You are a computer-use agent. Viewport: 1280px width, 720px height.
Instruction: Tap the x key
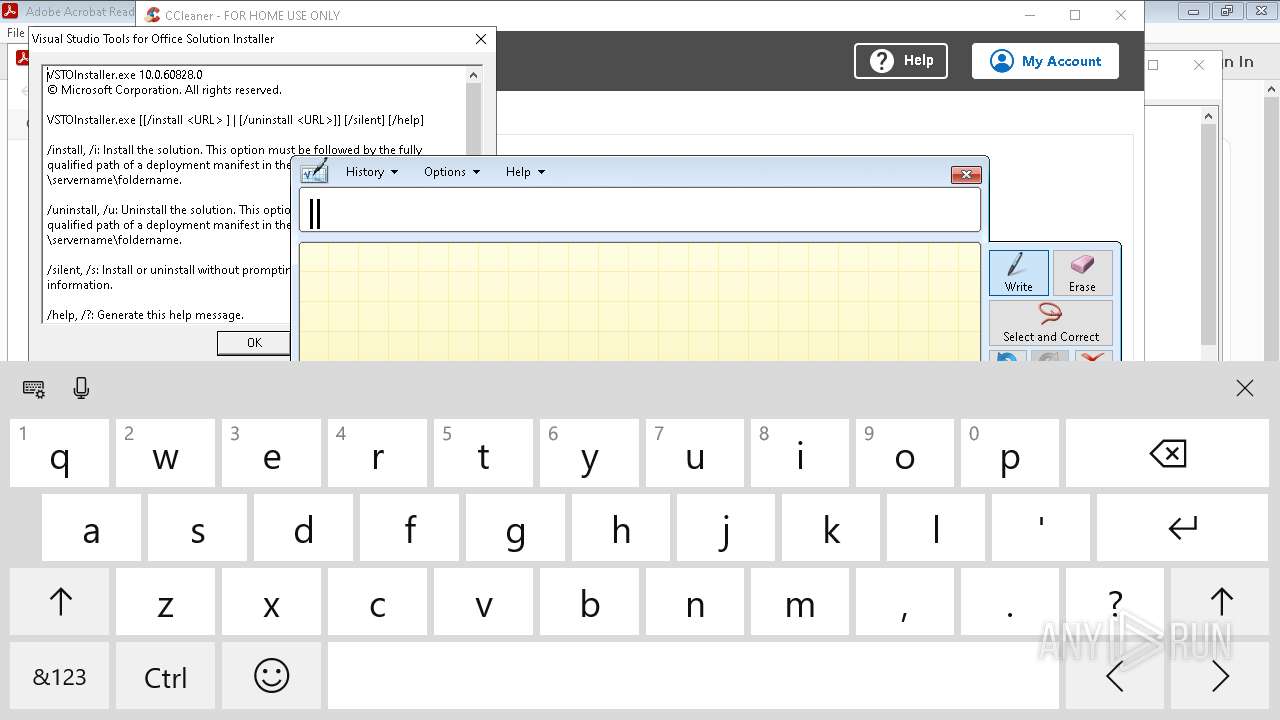tap(271, 602)
